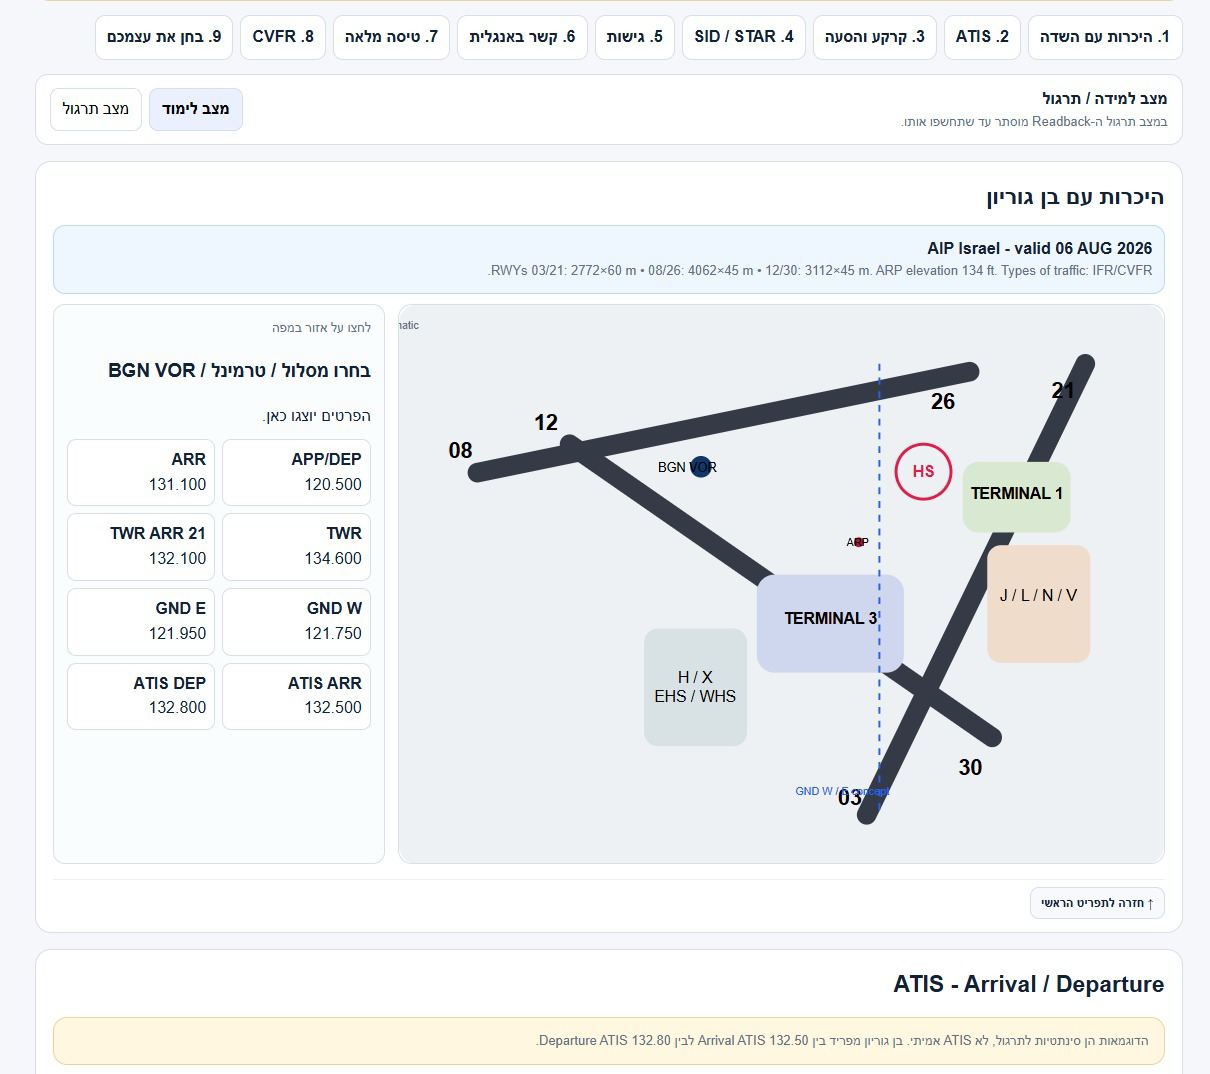Screen dimensions: 1210x1074
Task: Click the TWR 134.600 frequency card
Action: click(296, 546)
